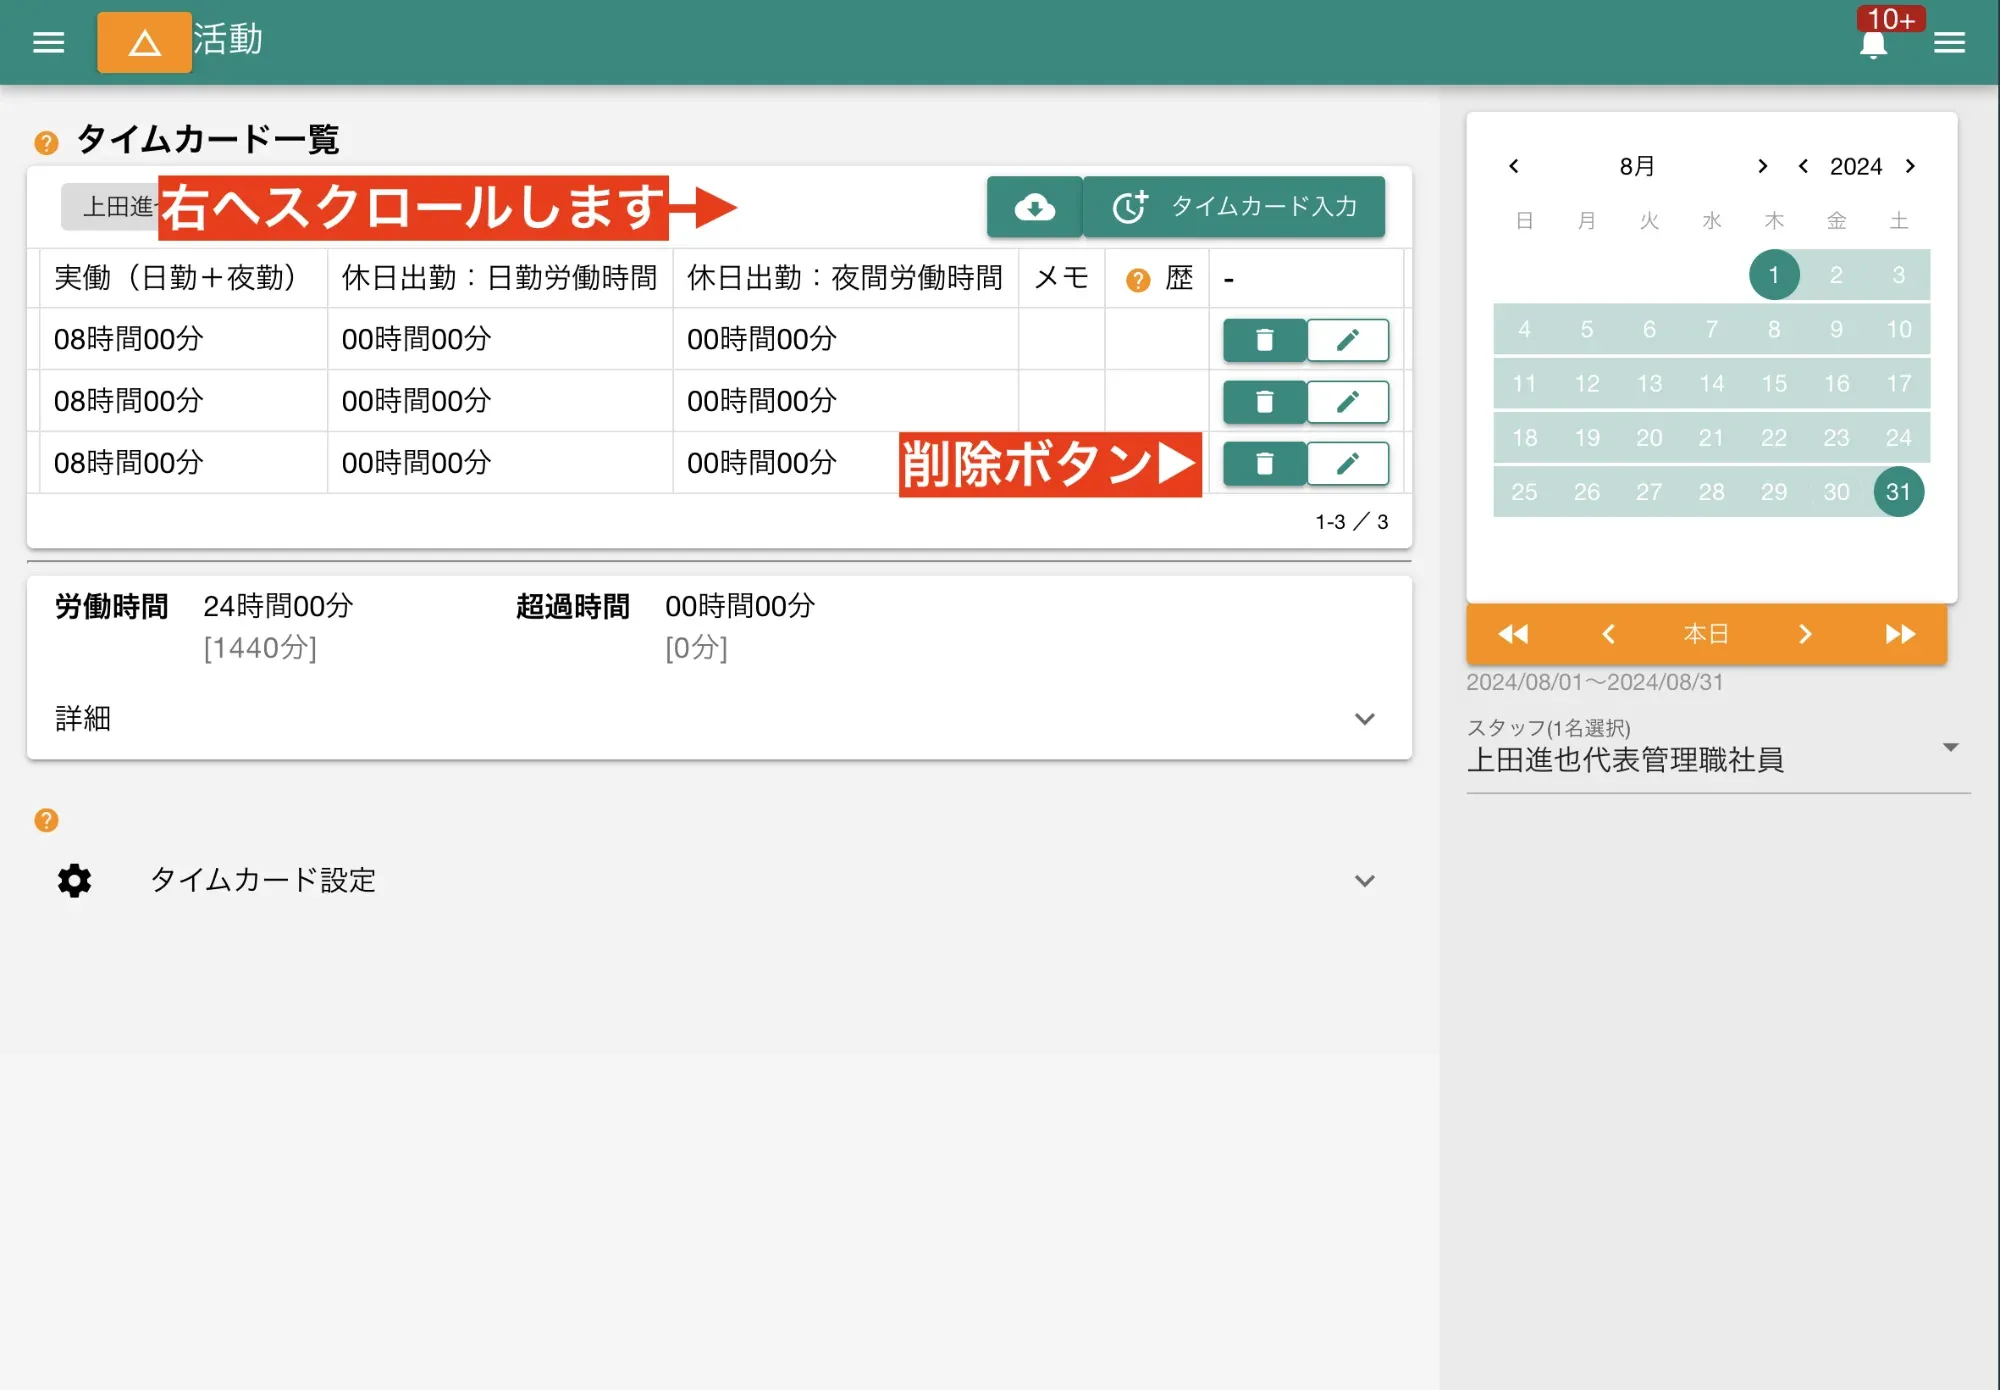
Task: Expand the タイムカード設定 panel
Action: (x=1366, y=881)
